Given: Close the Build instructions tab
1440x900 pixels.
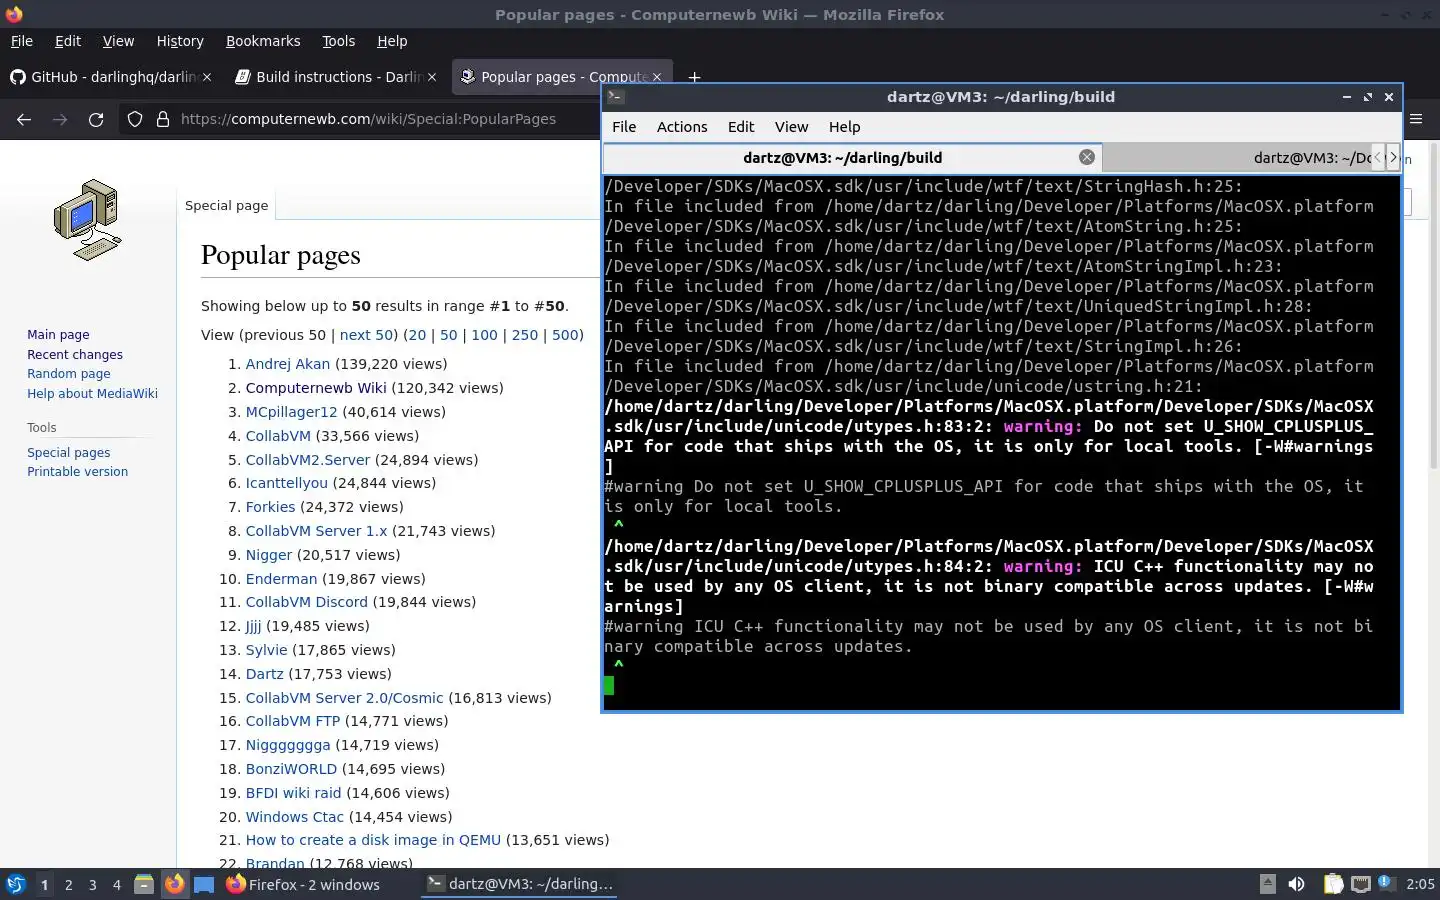Looking at the screenshot, I should coord(432,77).
